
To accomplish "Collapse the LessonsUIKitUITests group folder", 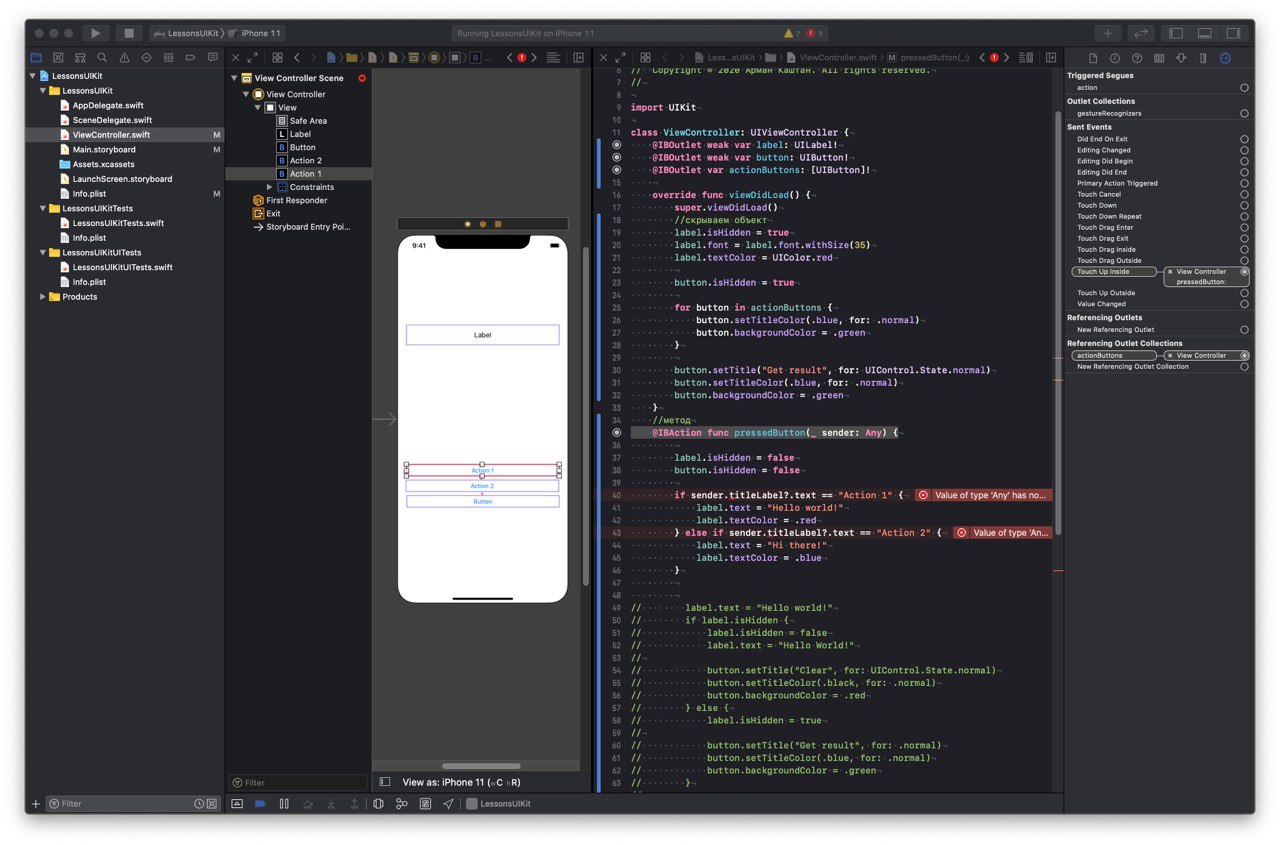I will pos(43,252).
